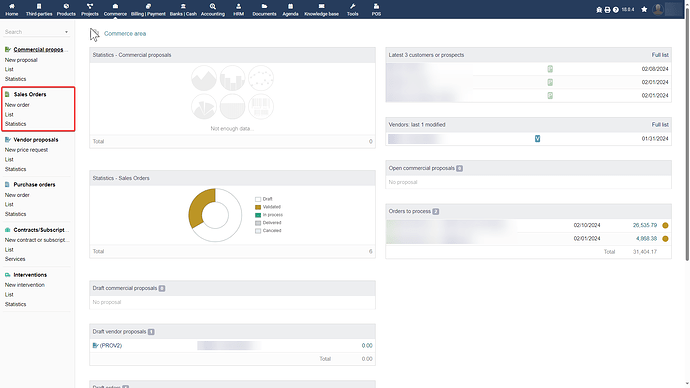Click the print icon in top bar
The width and height of the screenshot is (690, 388).
point(607,10)
